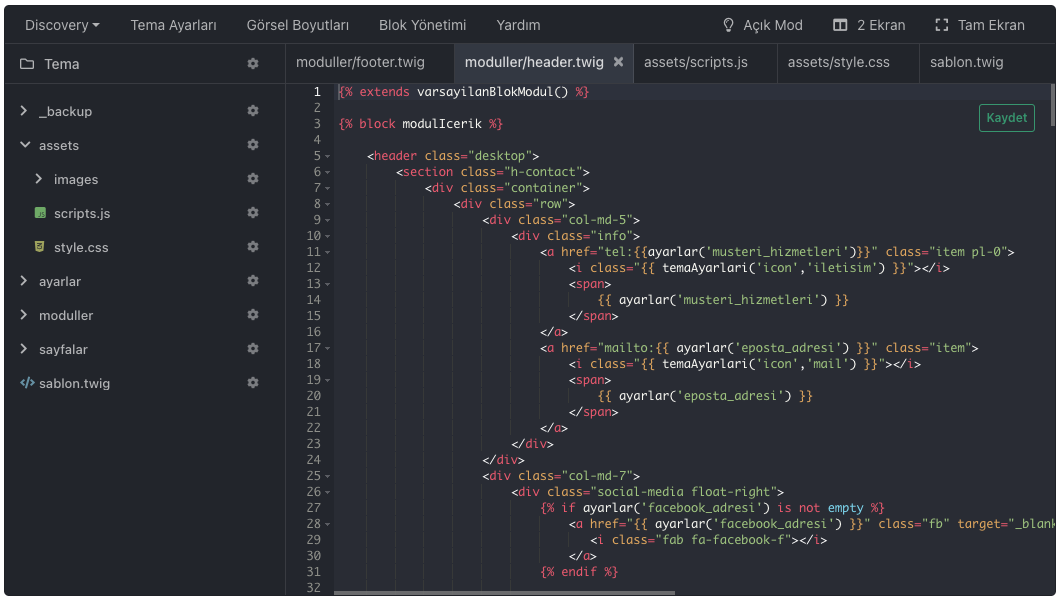This screenshot has width=1061, height=601.
Task: Open gear options for assets folder
Action: [253, 145]
